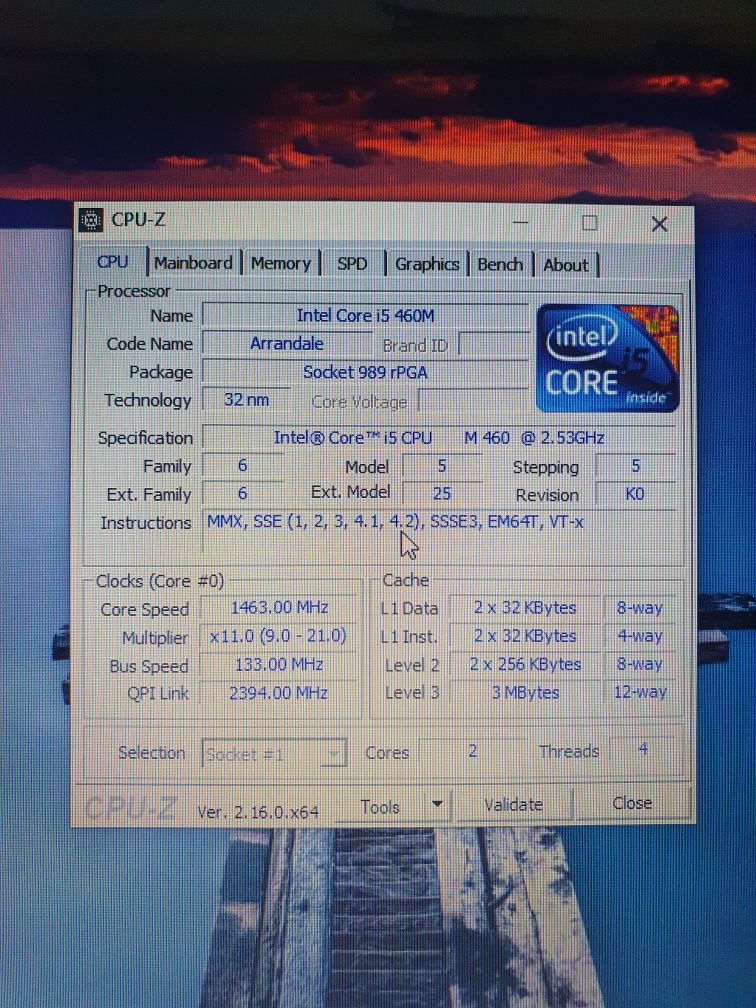Click the Family value '6'
The image size is (756, 1008).
[x=242, y=465]
